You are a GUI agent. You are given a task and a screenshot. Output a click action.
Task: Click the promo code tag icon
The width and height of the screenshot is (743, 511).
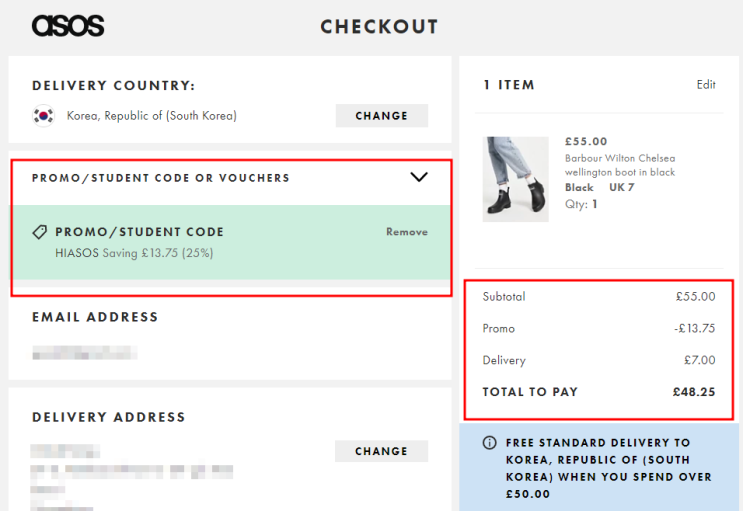[40, 232]
